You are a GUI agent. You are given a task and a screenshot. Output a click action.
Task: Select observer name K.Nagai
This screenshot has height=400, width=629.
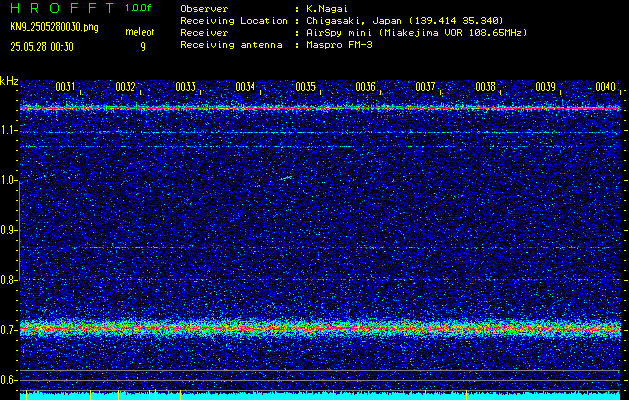click(327, 9)
